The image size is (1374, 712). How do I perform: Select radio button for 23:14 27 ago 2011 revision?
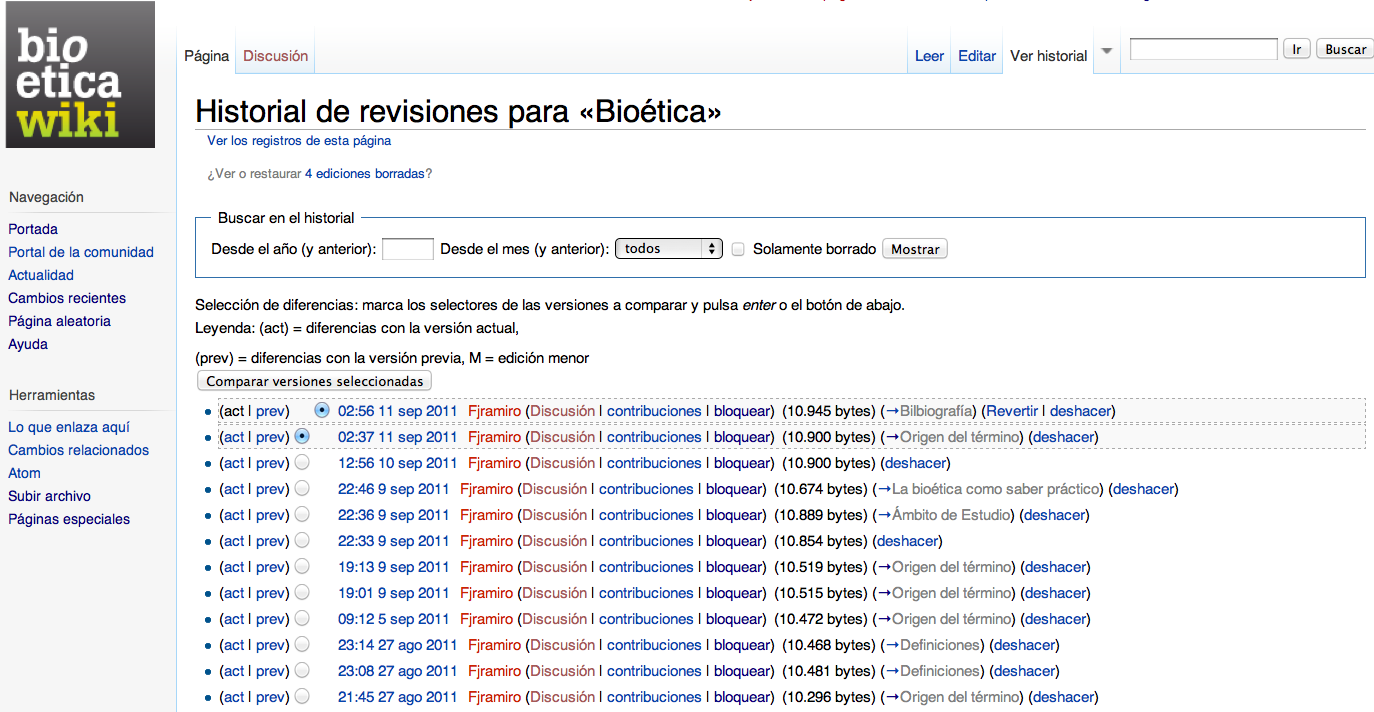pos(302,645)
